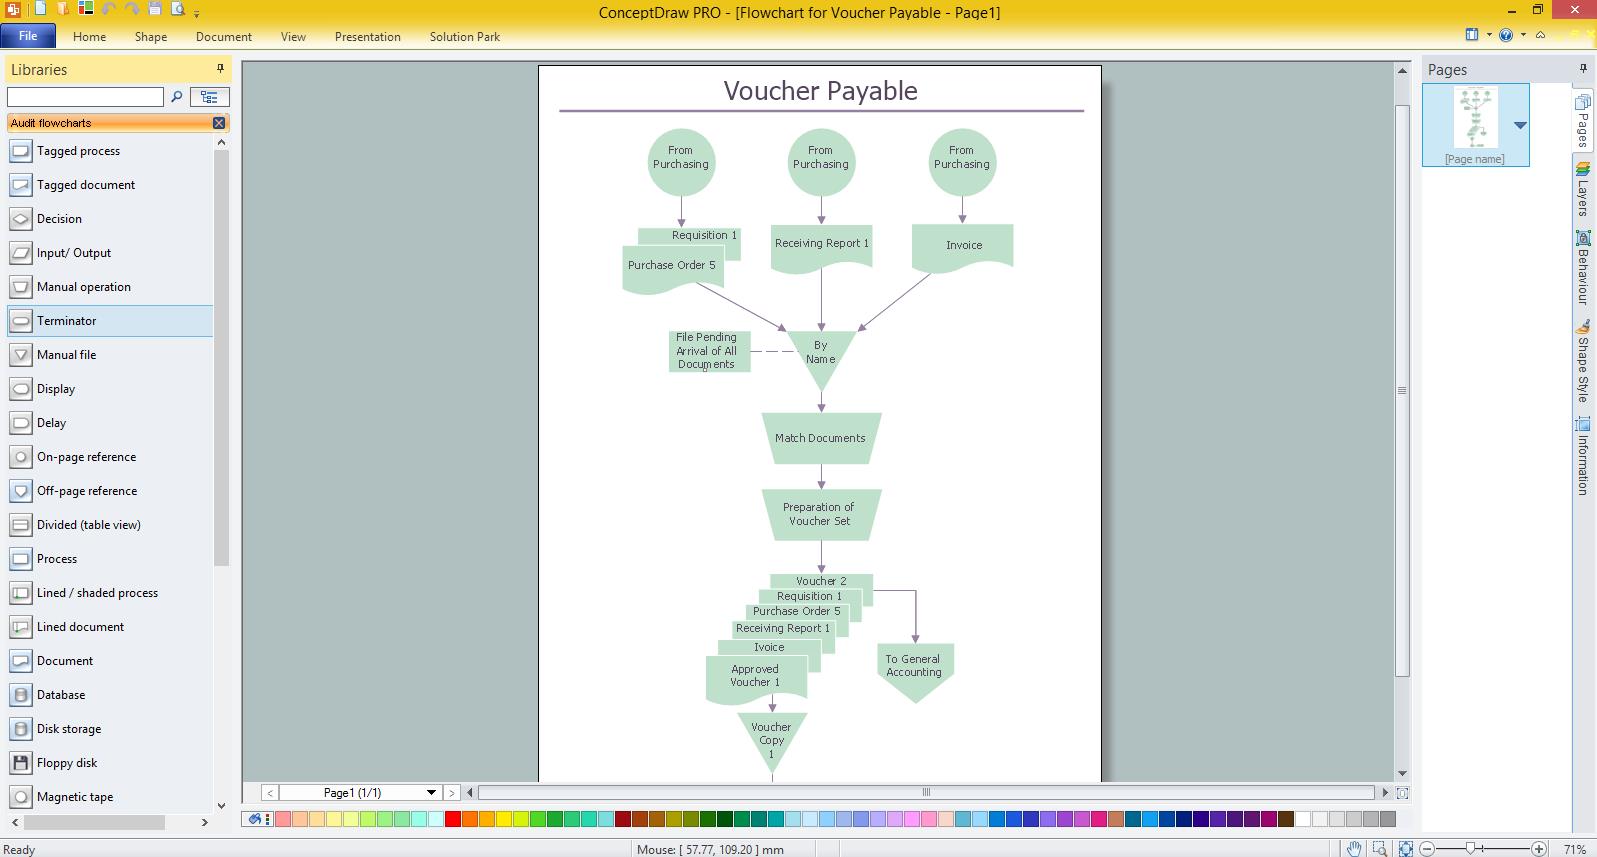The height and width of the screenshot is (857, 1597).
Task: Close the Audit flowcharts library
Action: pyautogui.click(x=219, y=123)
